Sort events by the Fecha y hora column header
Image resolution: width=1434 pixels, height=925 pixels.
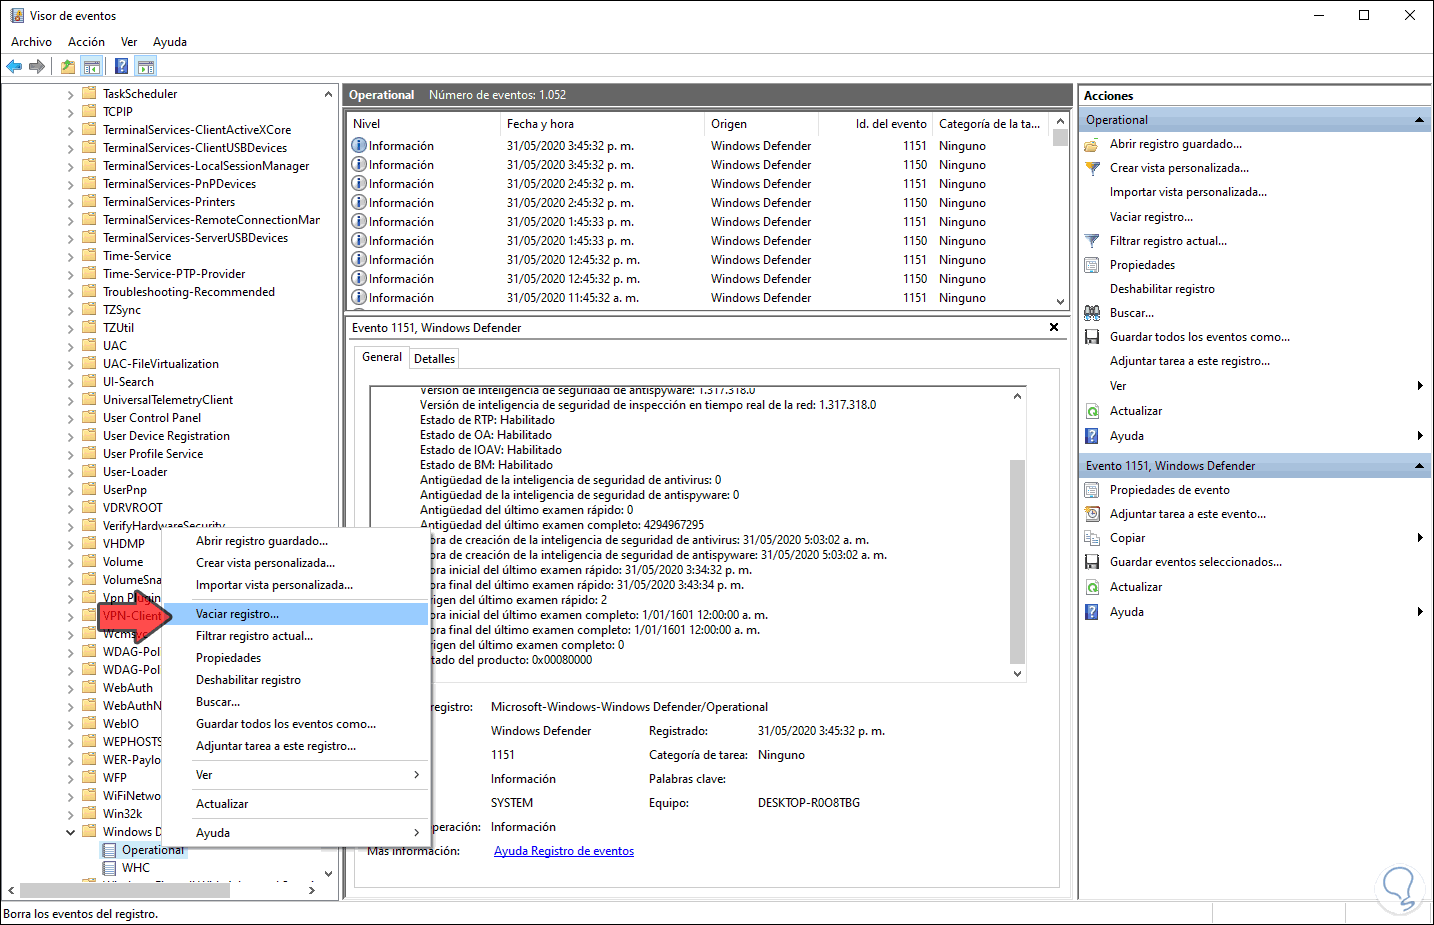coord(540,124)
